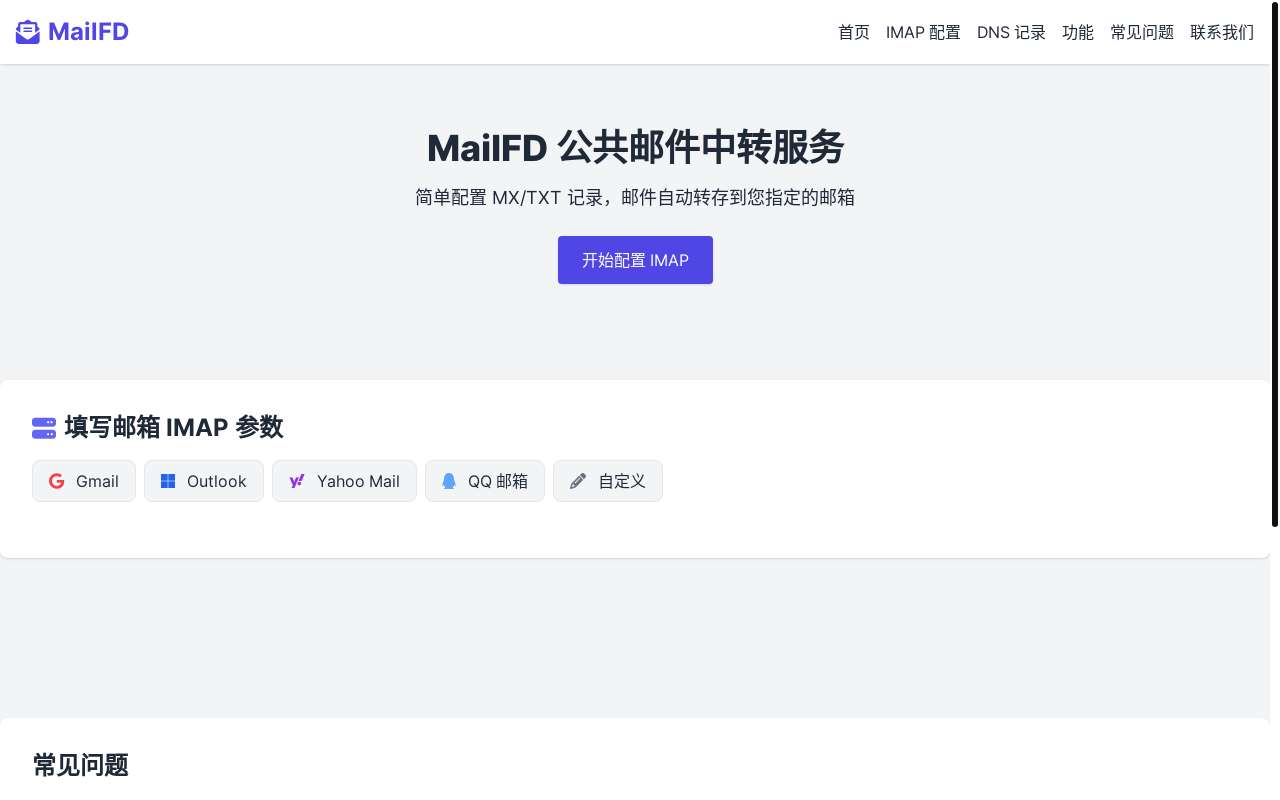Image resolution: width=1280 pixels, height=800 pixels.
Task: Click the pencil icon on 自定义 button
Action: (x=578, y=481)
